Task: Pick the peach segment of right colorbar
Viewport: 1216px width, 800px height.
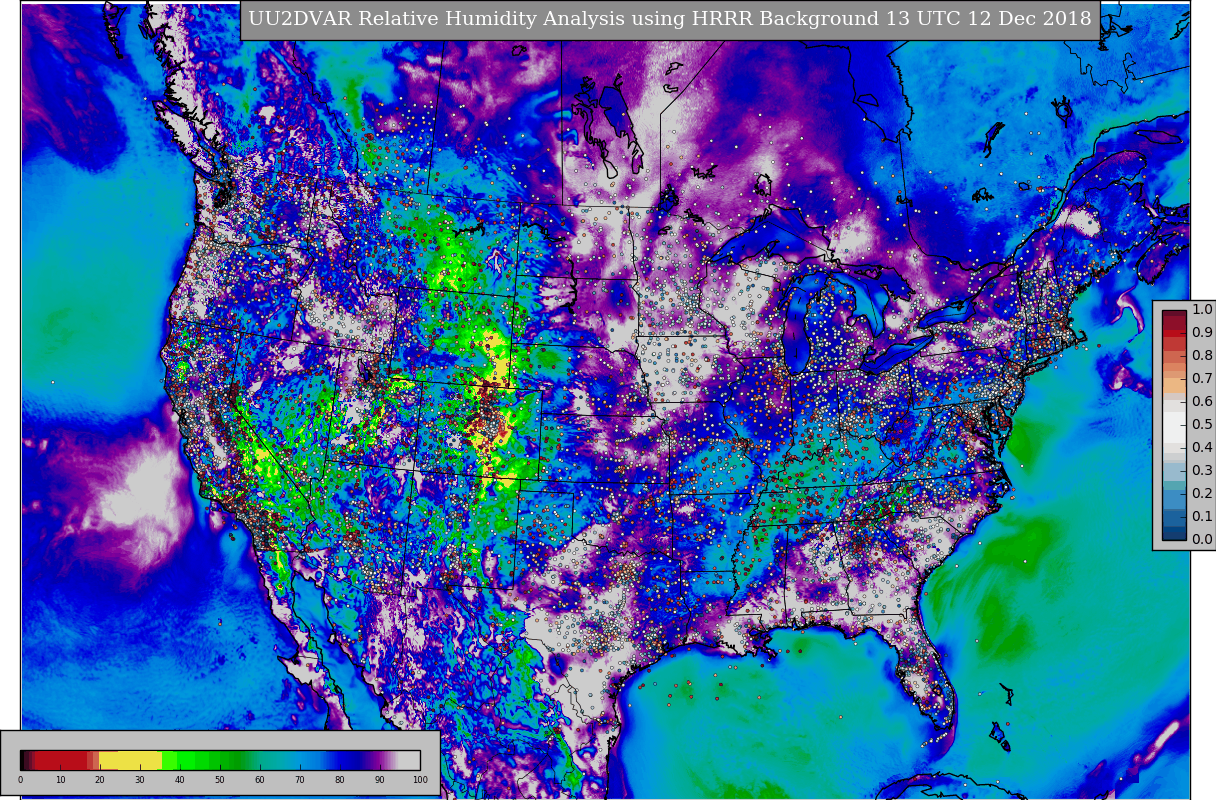Action: (1174, 385)
